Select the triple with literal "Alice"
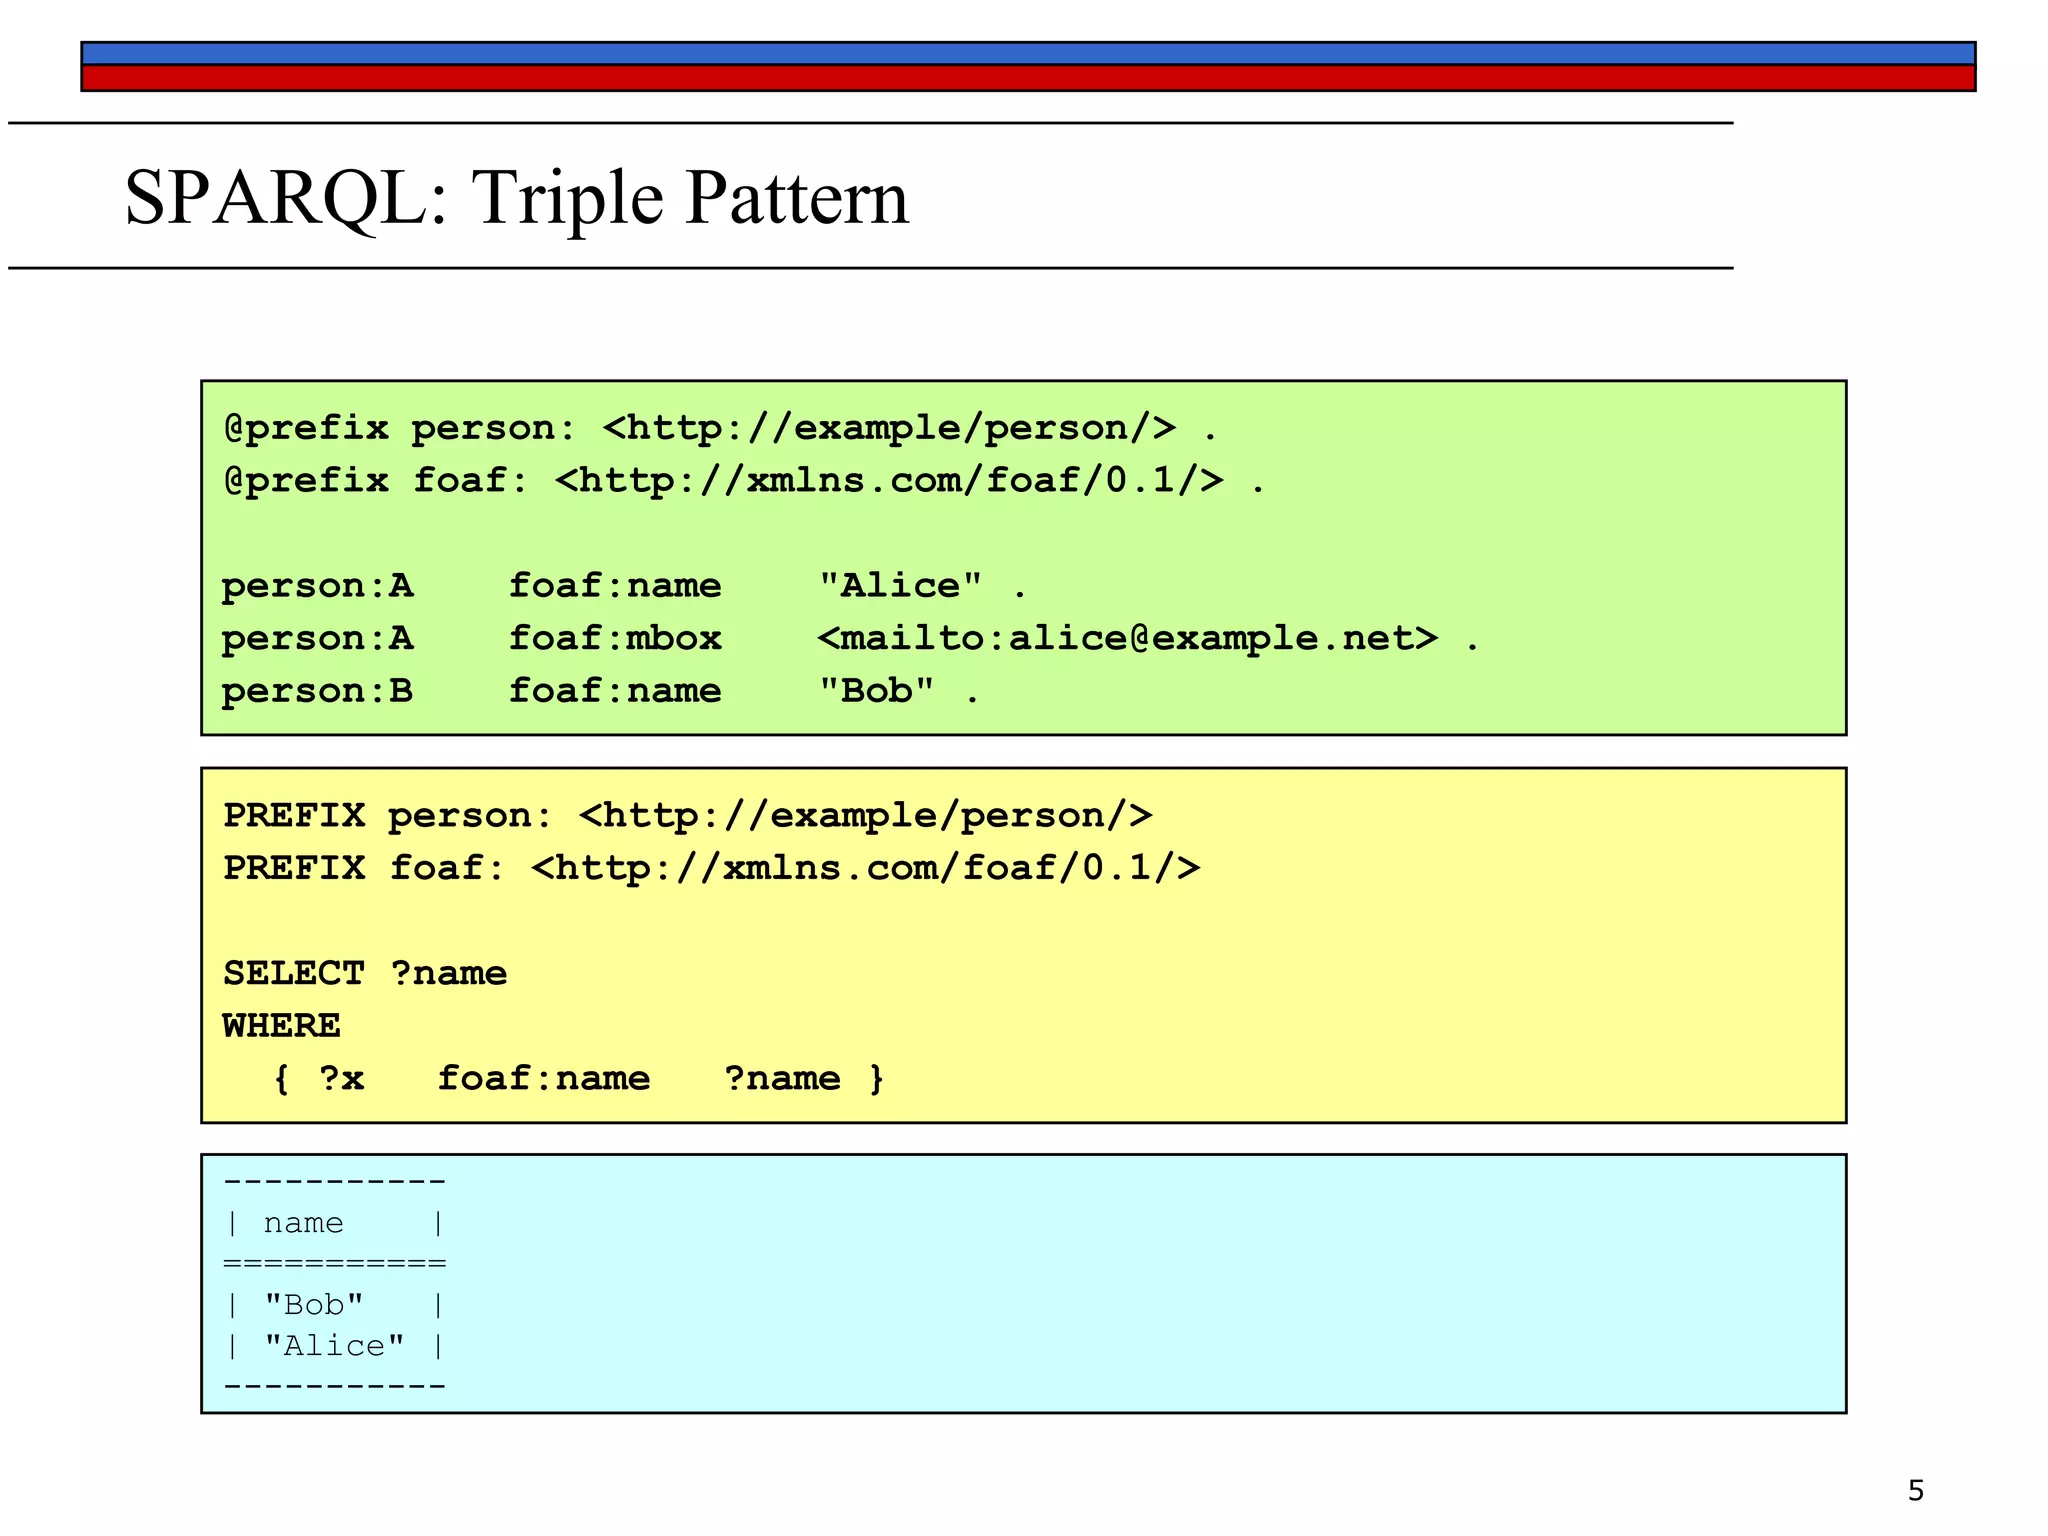Screen dimensions: 2048x1536 [x=624, y=586]
